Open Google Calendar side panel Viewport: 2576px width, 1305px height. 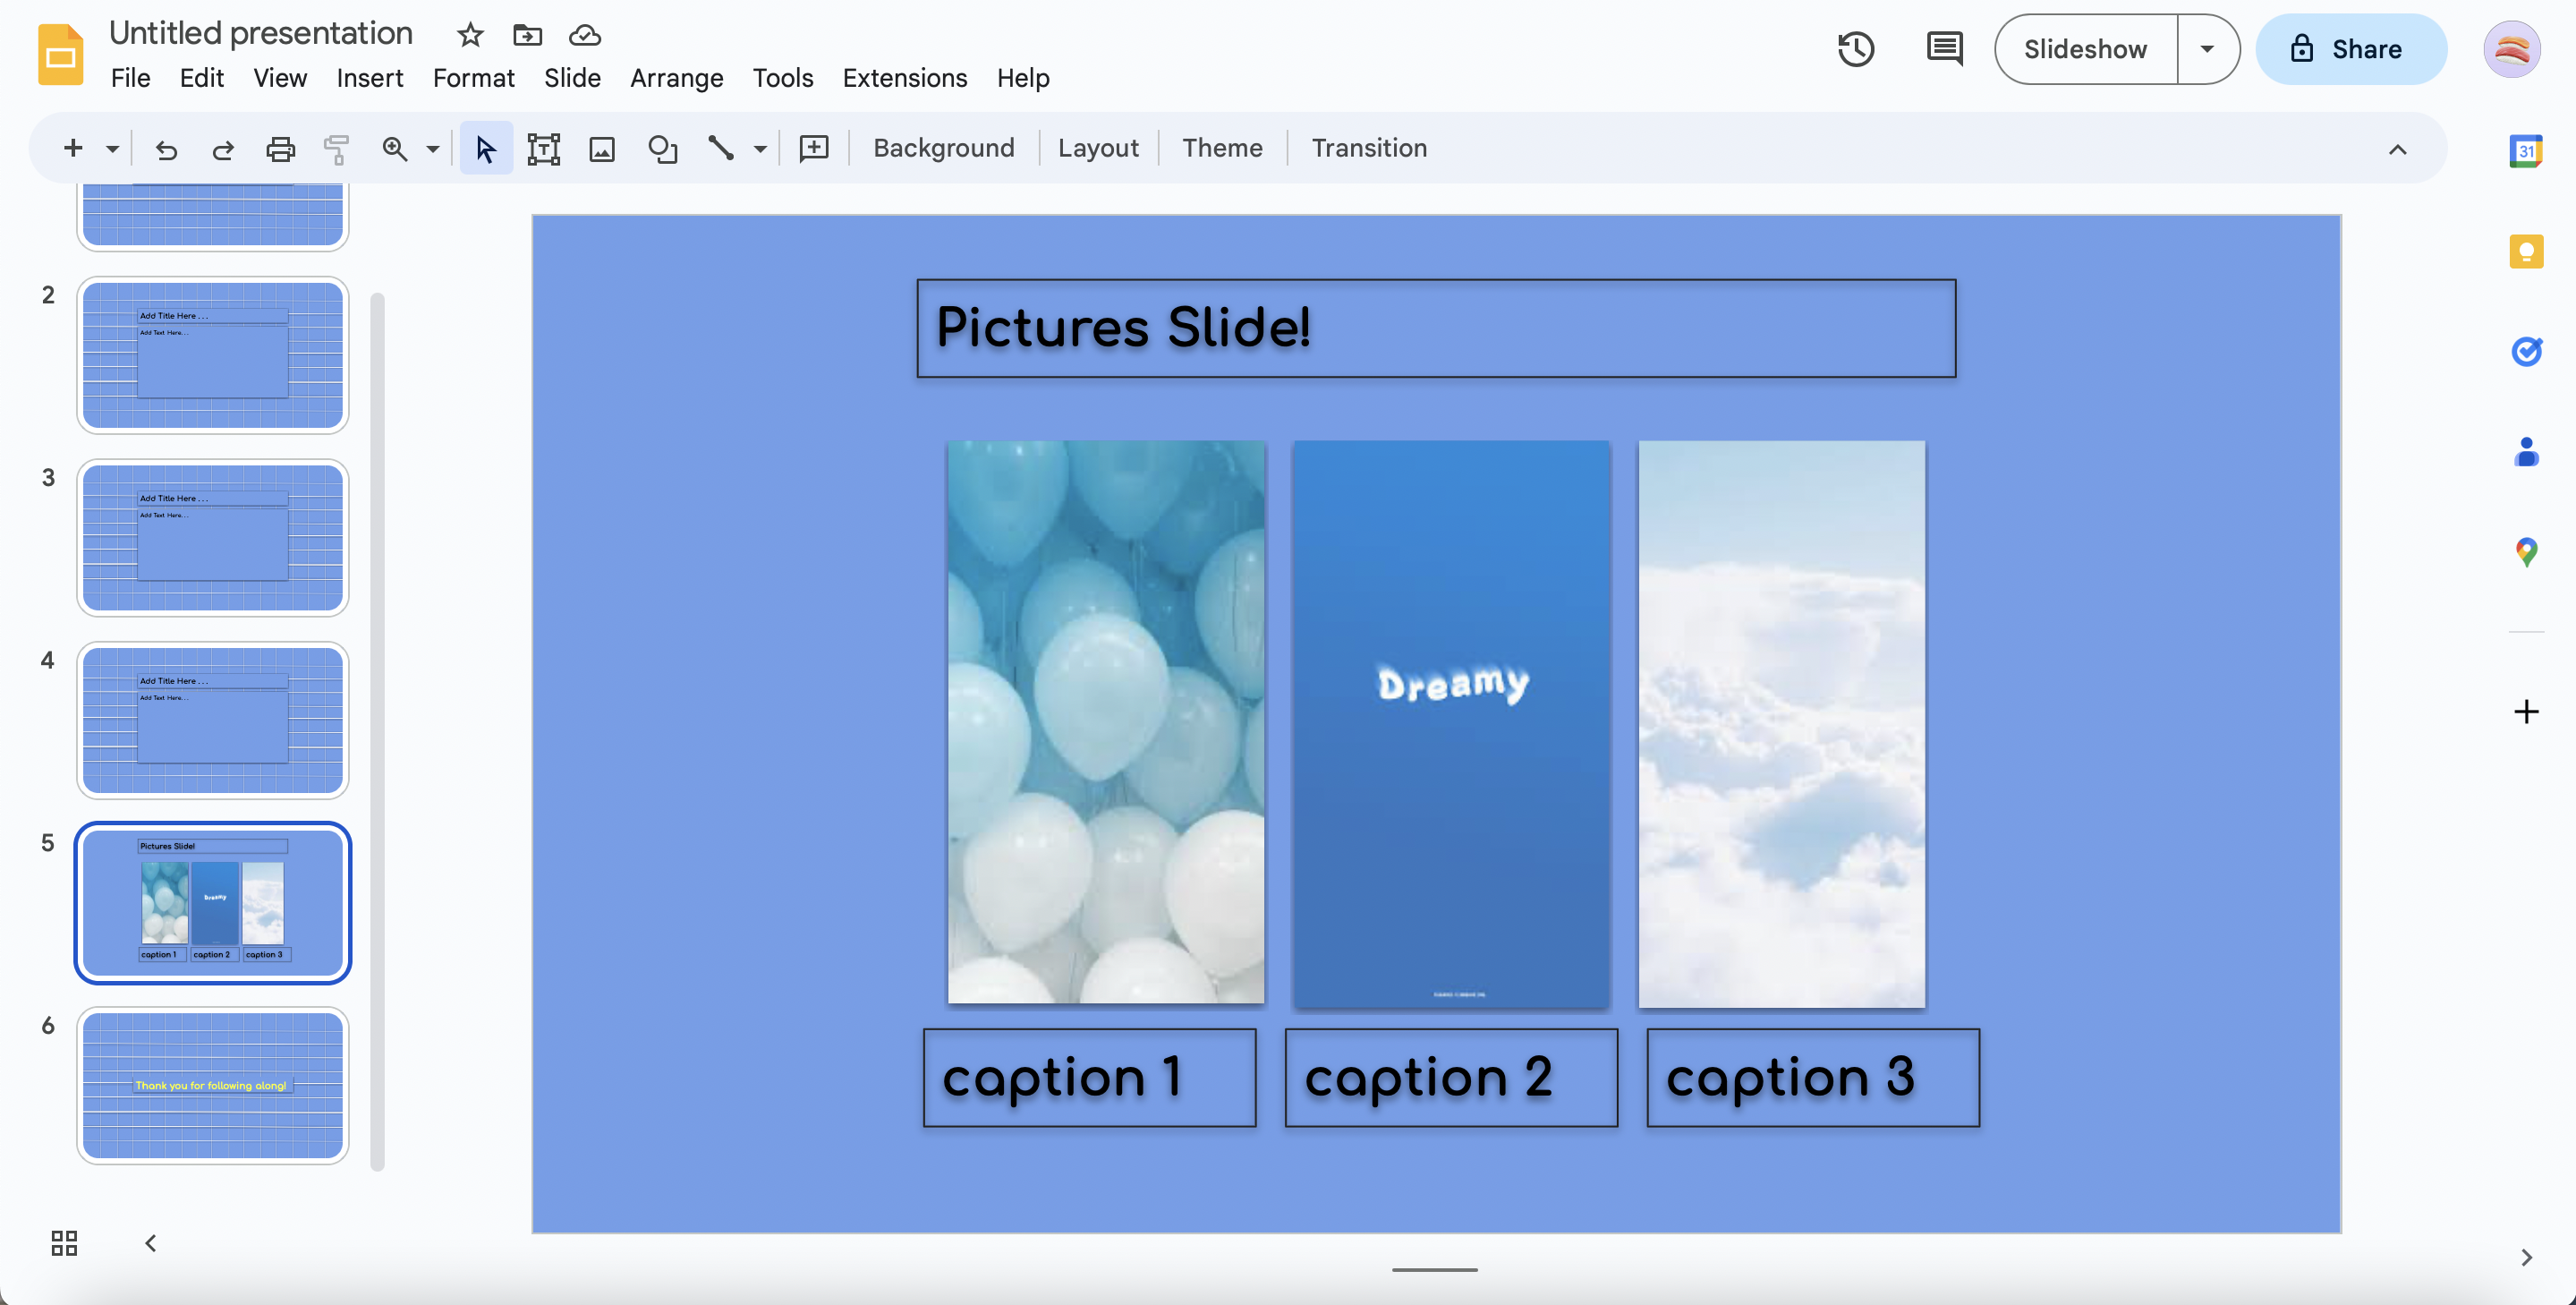(x=2526, y=151)
